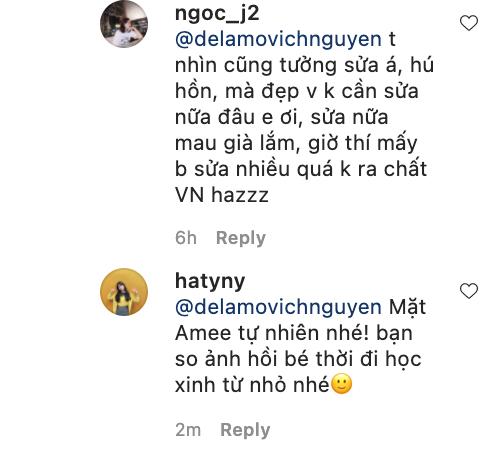Image resolution: width=490 pixels, height=458 pixels.
Task: Open the hatyny username link
Action: pyautogui.click(x=210, y=282)
